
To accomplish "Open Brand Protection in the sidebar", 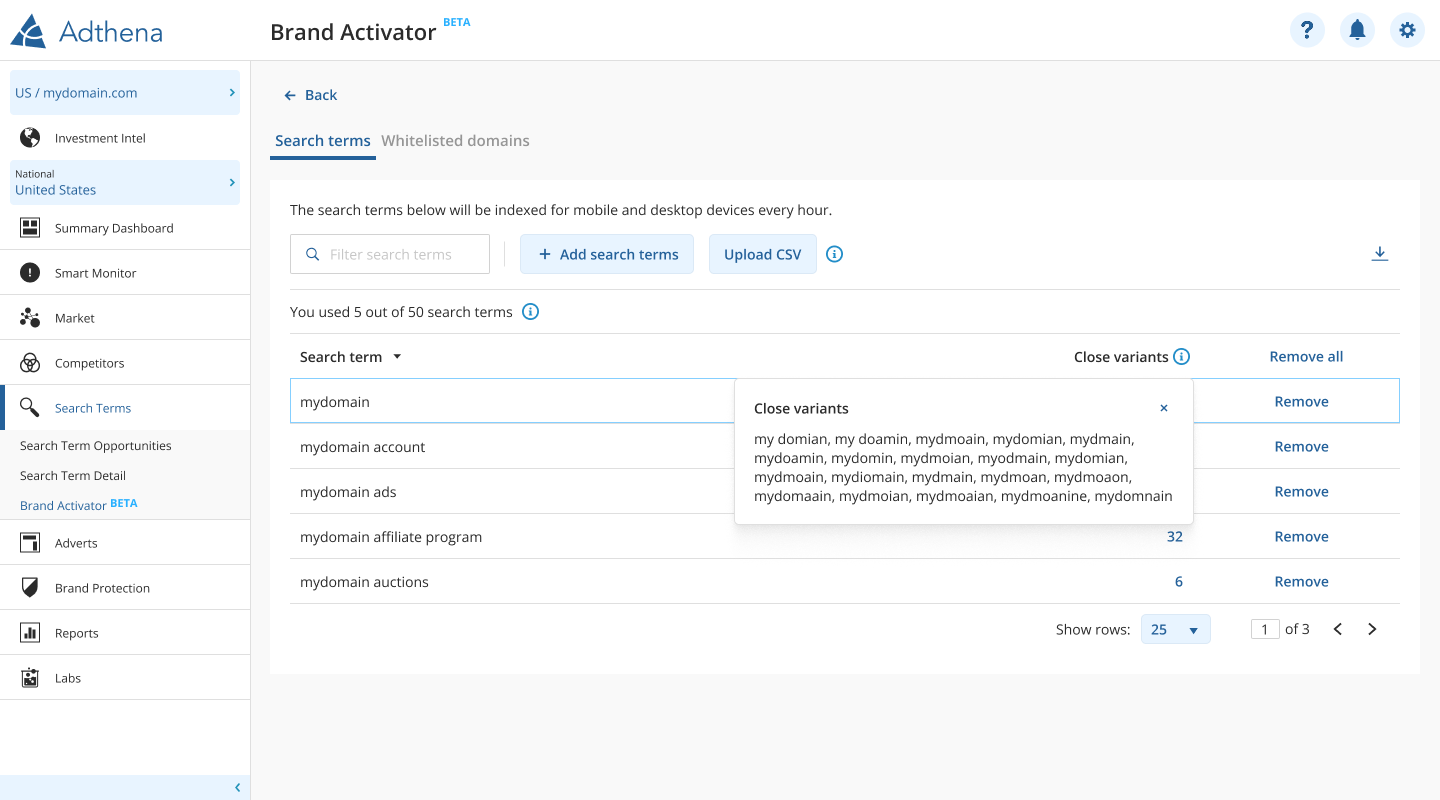I will [102, 588].
